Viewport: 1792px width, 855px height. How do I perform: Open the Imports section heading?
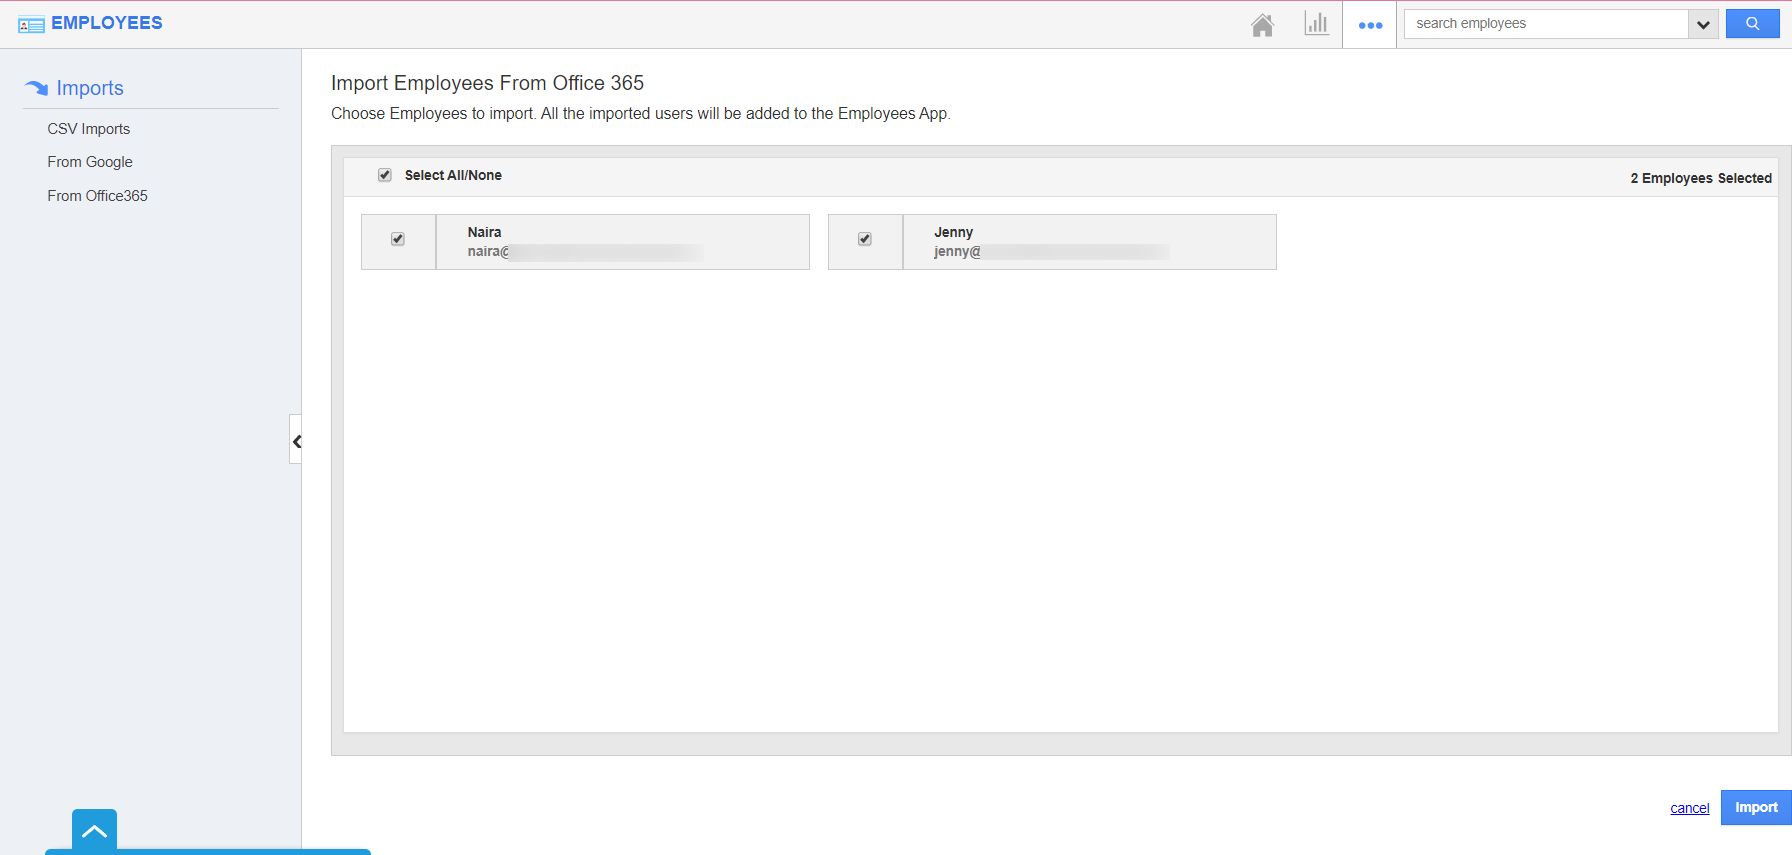click(x=90, y=88)
